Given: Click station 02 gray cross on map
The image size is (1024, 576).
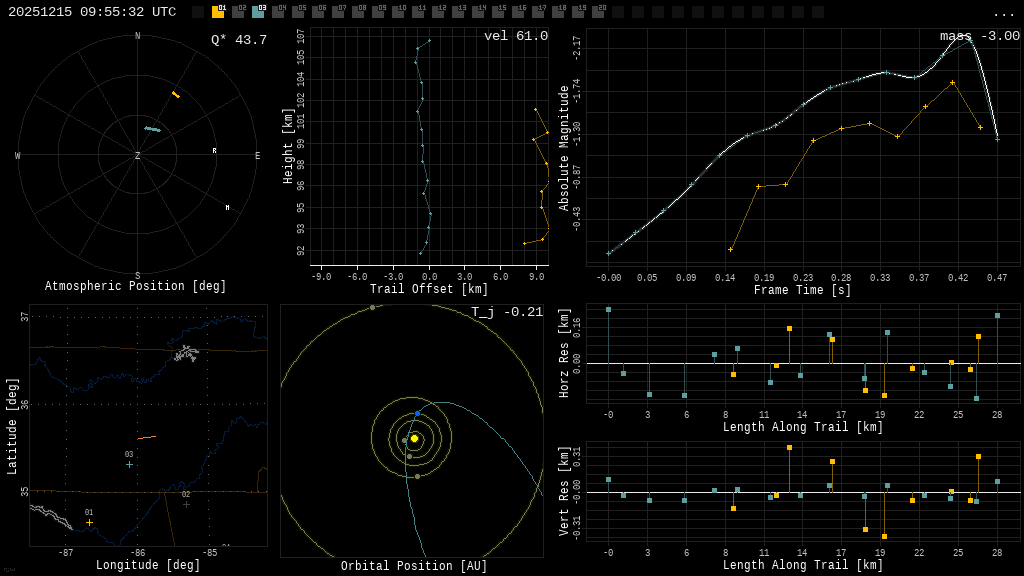Looking at the screenshot, I should [186, 504].
